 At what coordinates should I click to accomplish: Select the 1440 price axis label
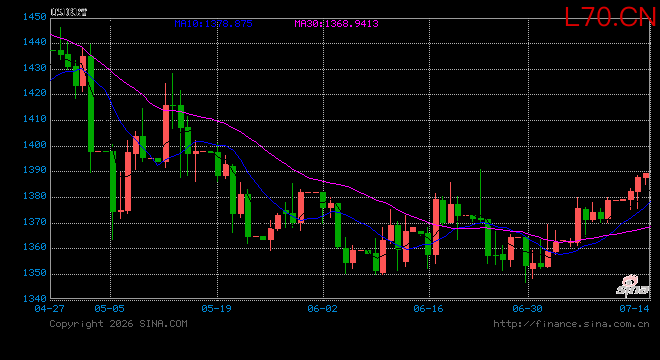pyautogui.click(x=35, y=42)
